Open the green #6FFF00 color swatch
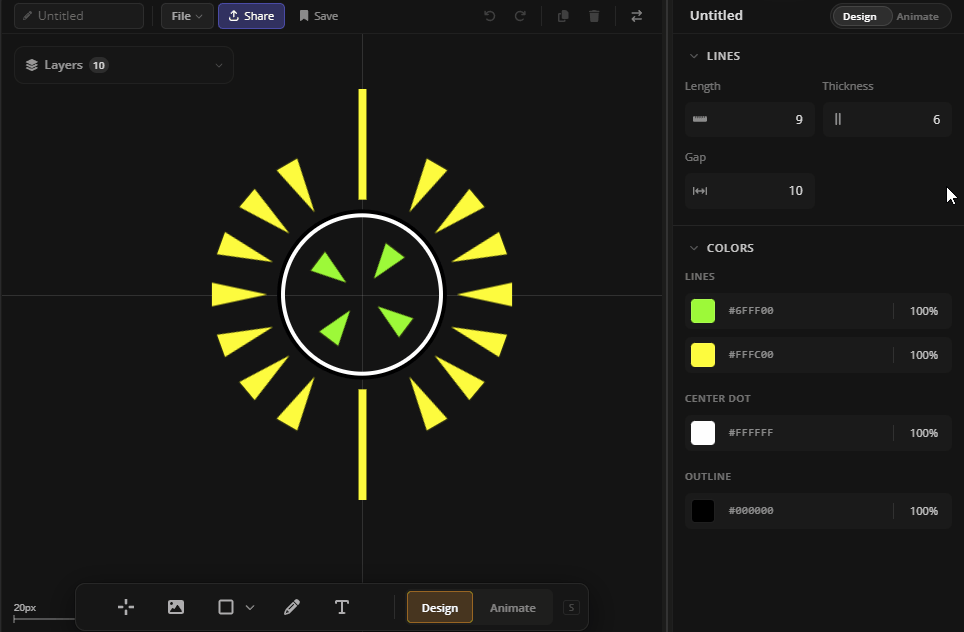Screen dimensions: 964x632 click(703, 311)
